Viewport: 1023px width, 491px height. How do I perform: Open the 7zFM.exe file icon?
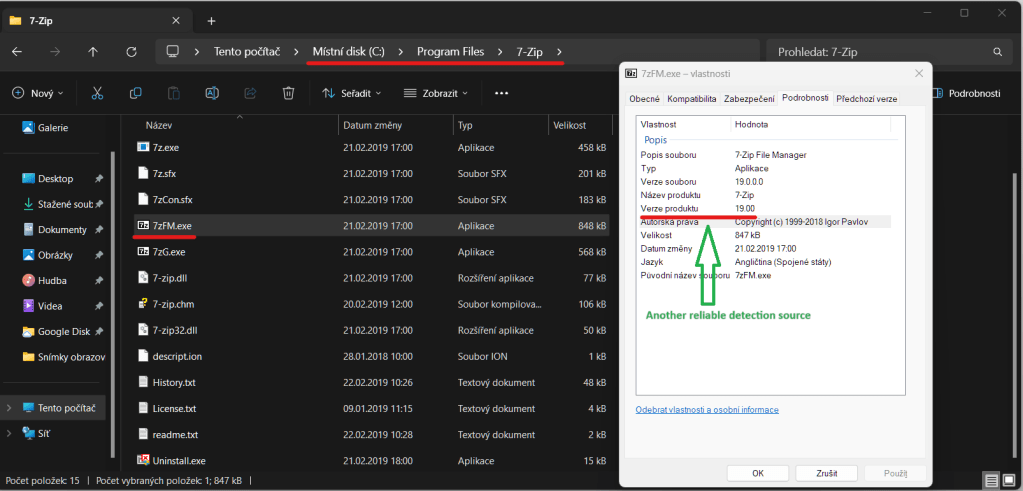pyautogui.click(x=143, y=226)
